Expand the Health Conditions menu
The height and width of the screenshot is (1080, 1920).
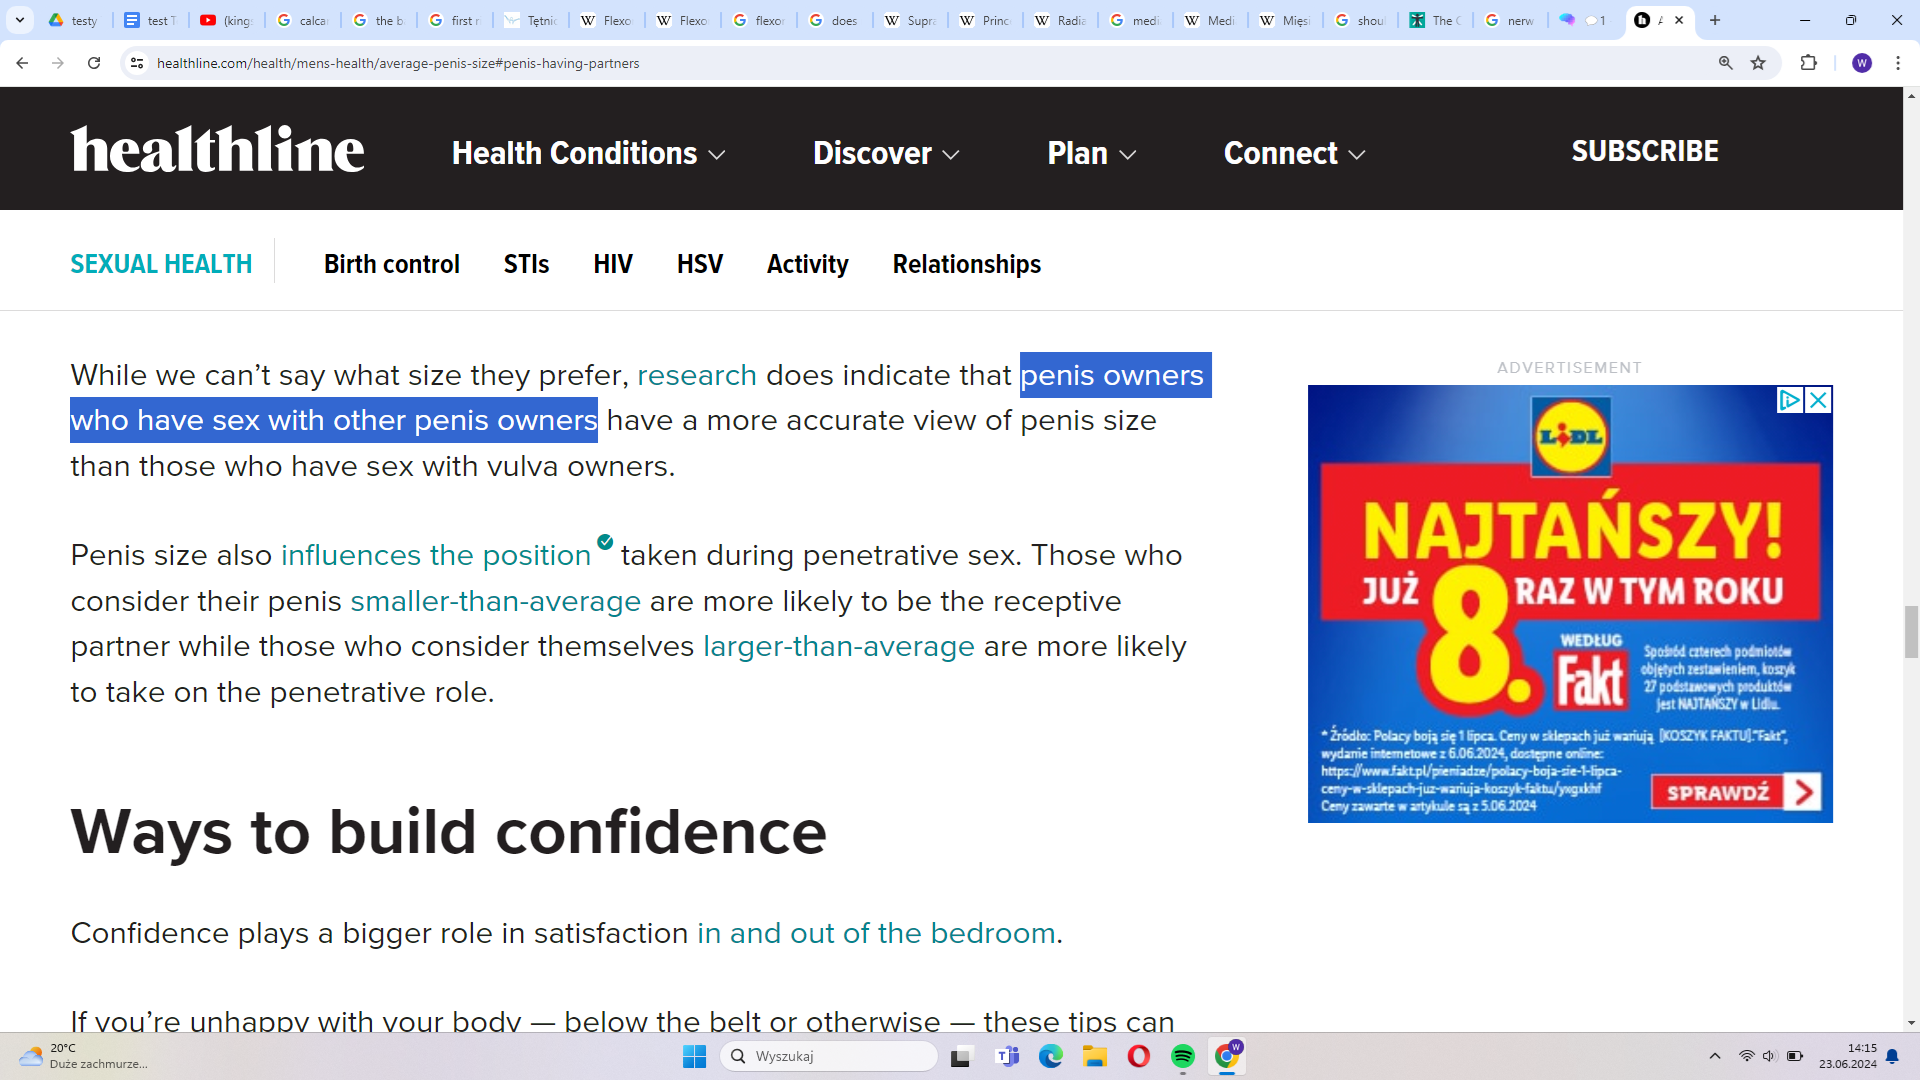coord(588,153)
